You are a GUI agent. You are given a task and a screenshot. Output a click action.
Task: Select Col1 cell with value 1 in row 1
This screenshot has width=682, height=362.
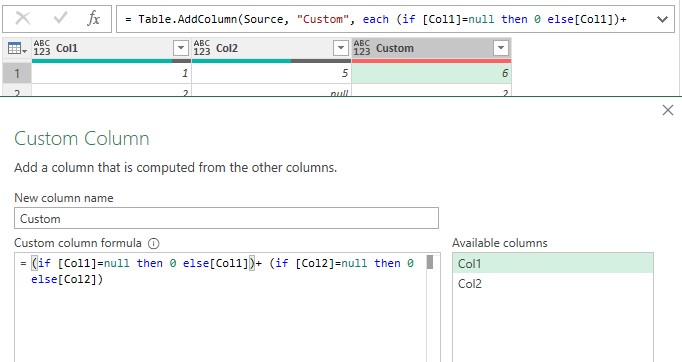click(x=111, y=73)
